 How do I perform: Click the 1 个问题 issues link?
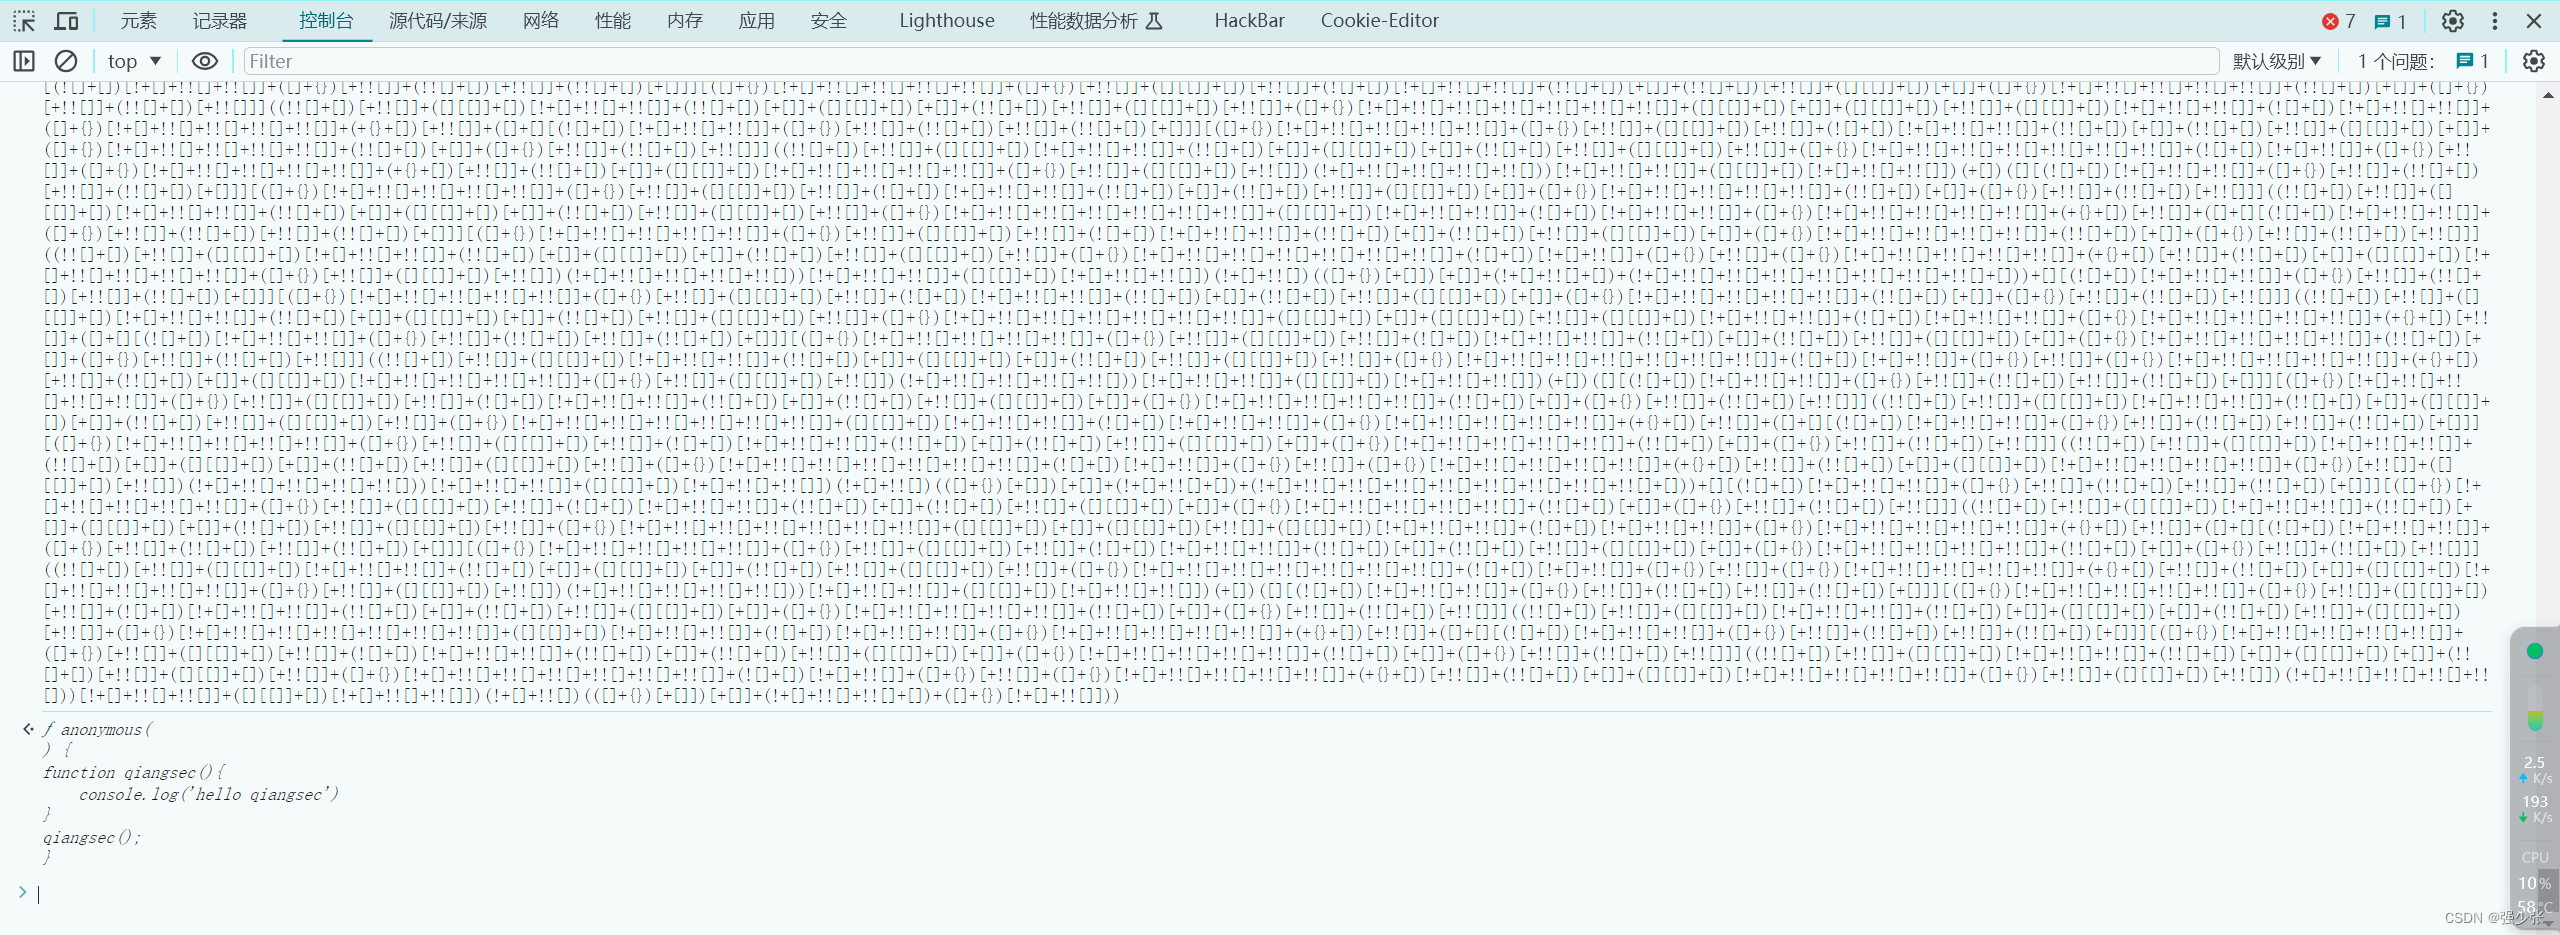tap(2423, 61)
